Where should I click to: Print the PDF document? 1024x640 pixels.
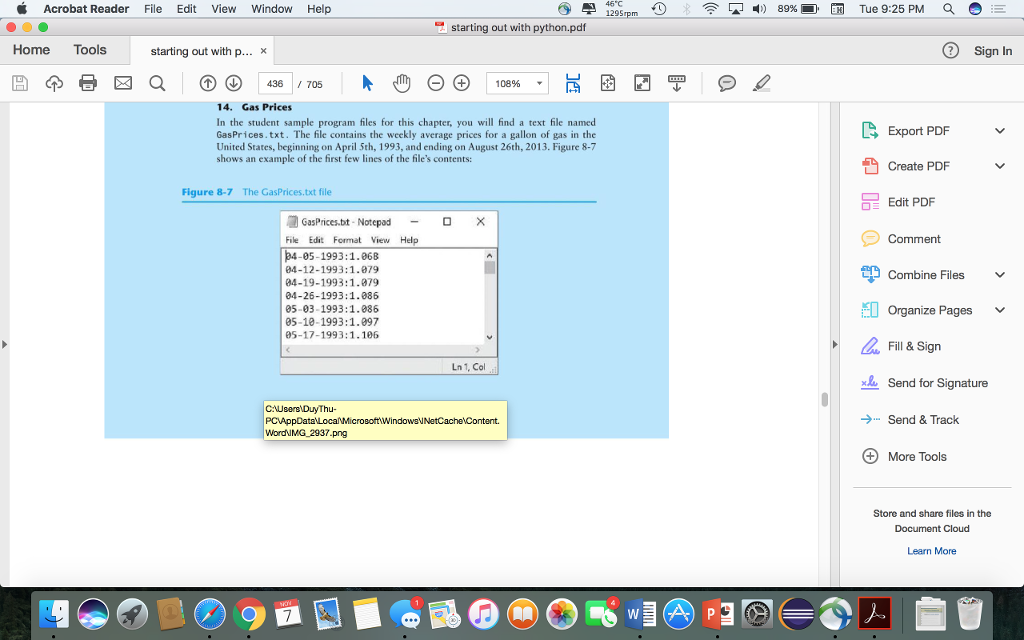tap(86, 83)
